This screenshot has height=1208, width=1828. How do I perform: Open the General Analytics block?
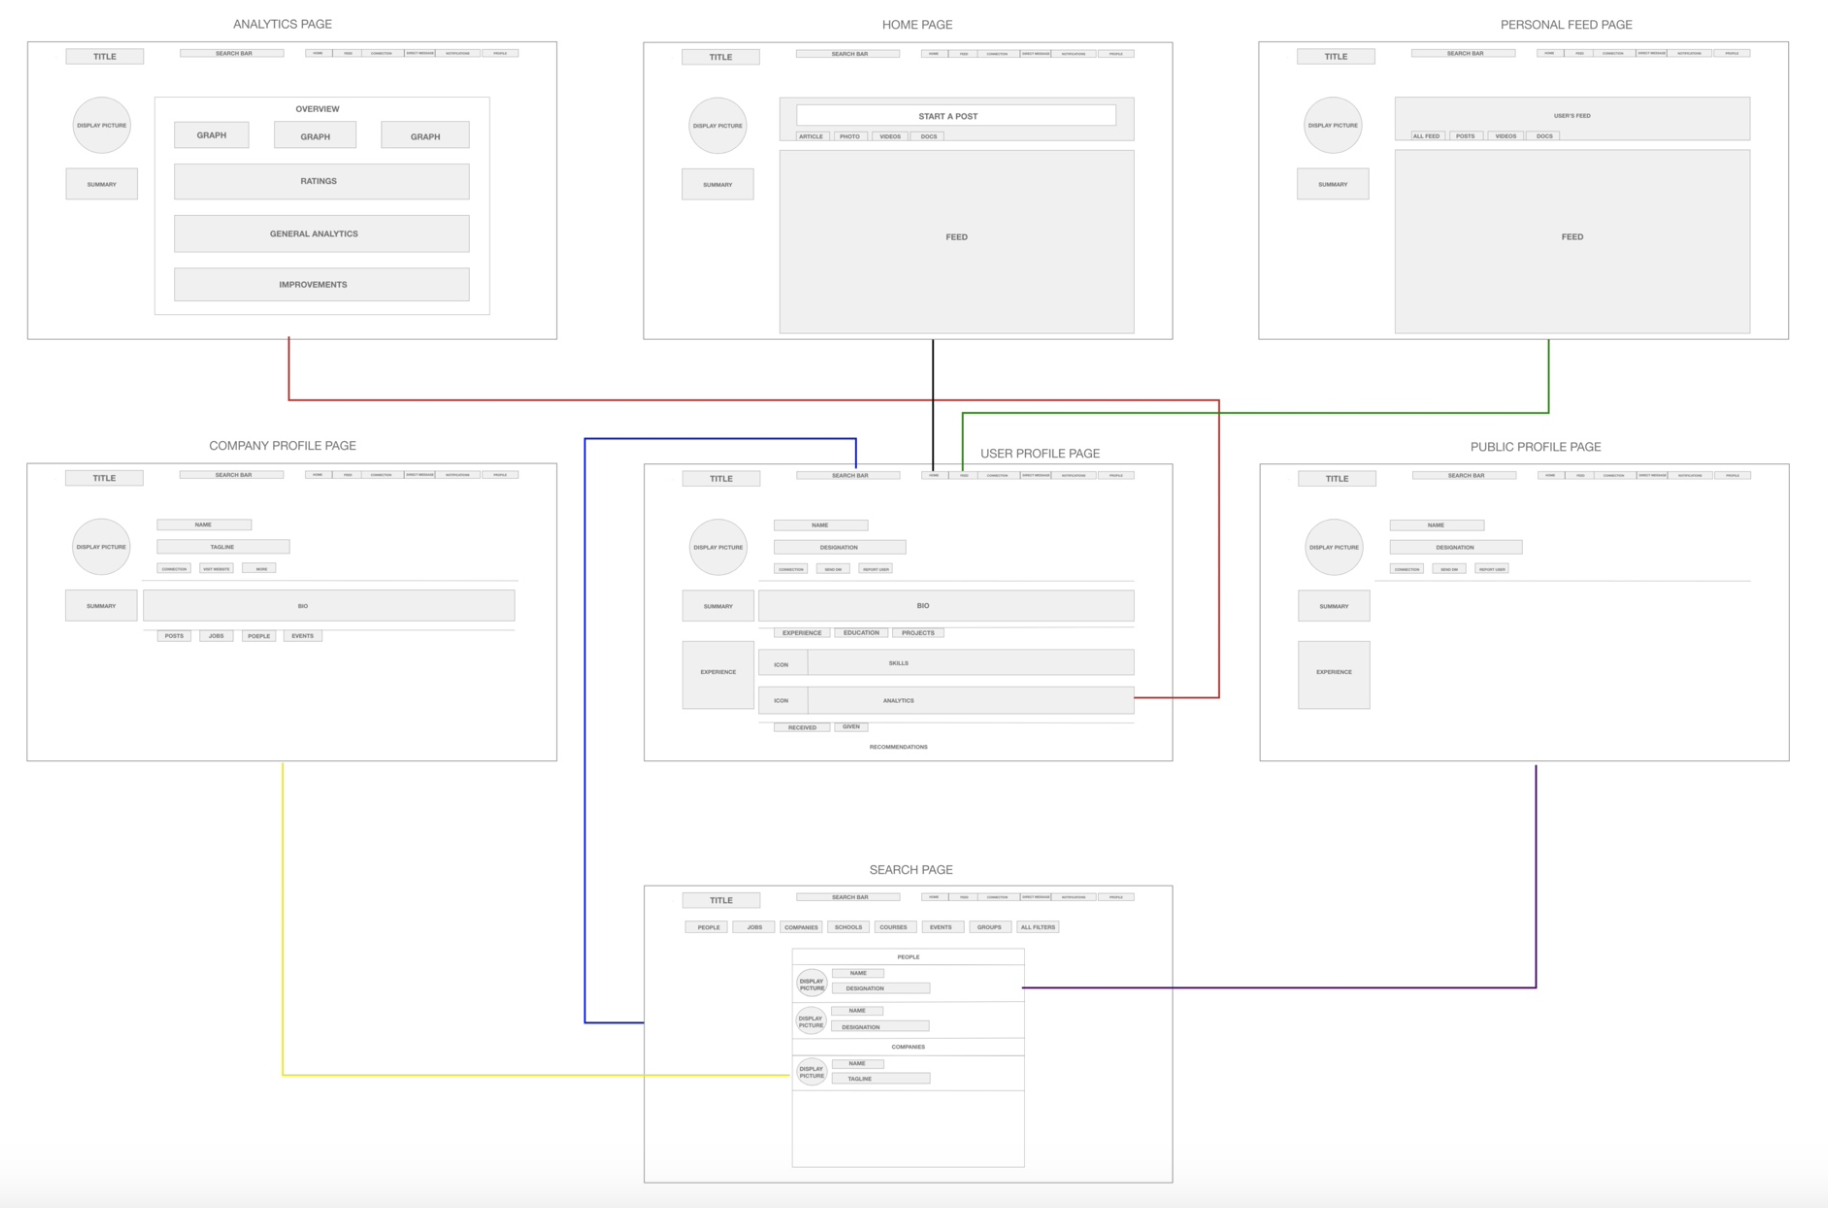(x=321, y=233)
